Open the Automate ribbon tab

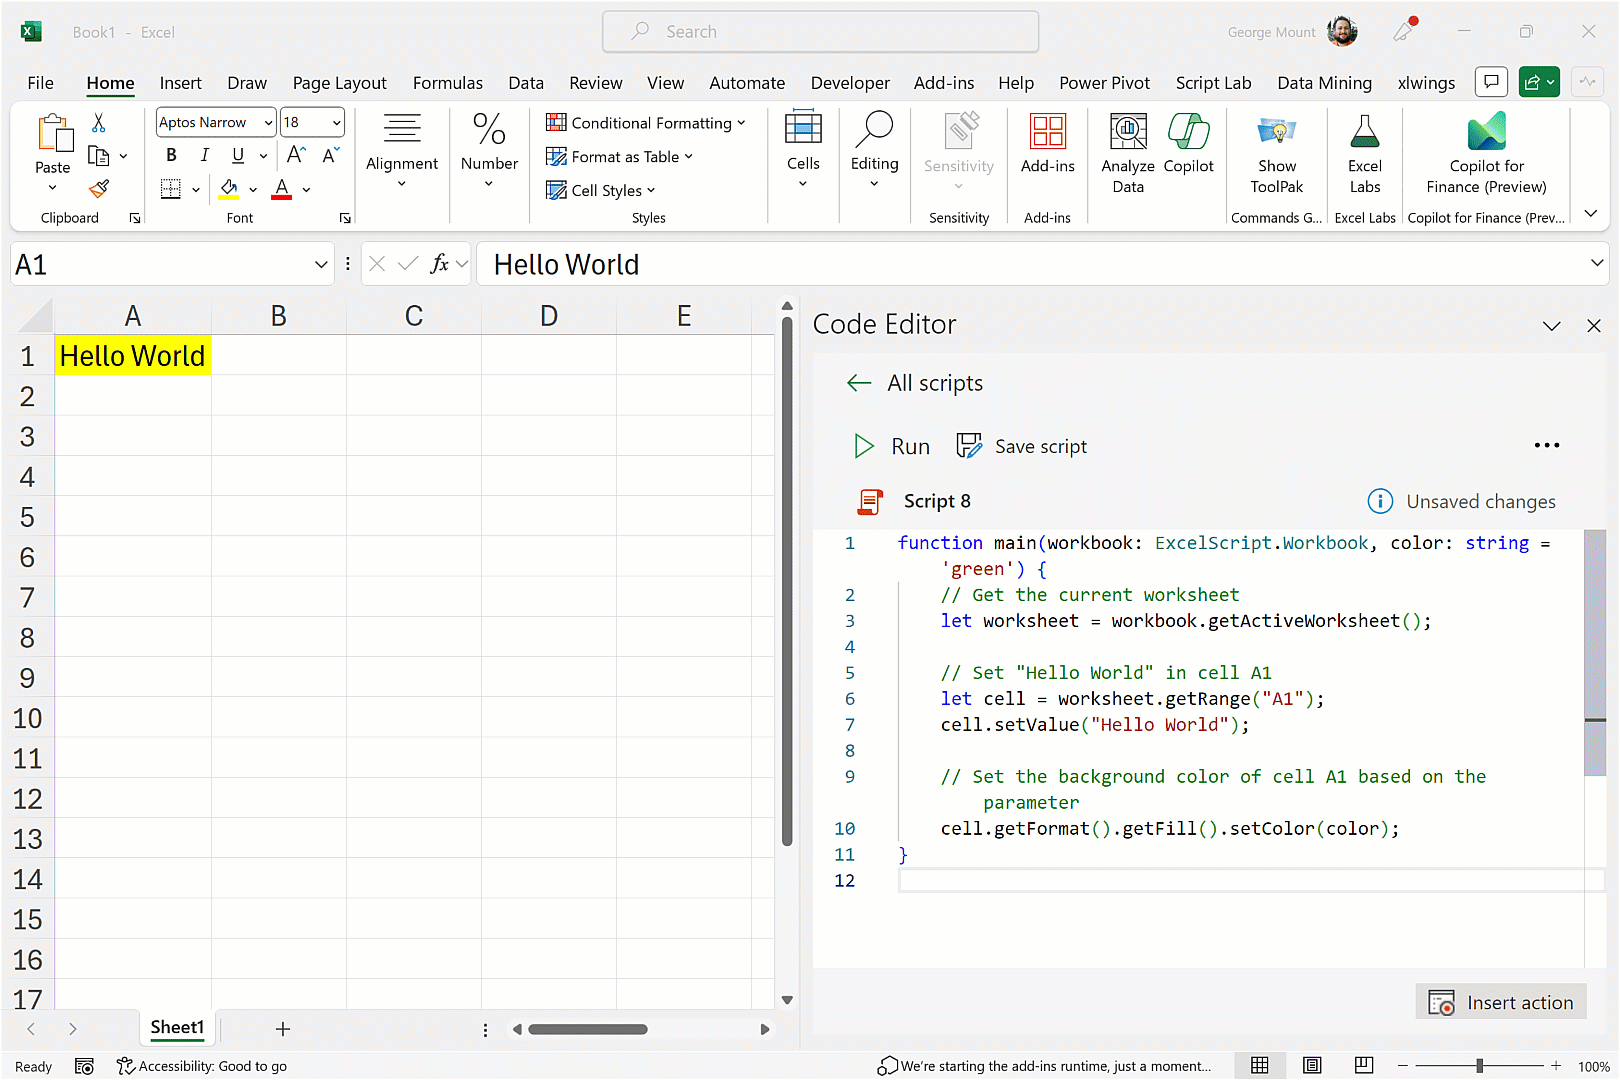click(x=746, y=83)
